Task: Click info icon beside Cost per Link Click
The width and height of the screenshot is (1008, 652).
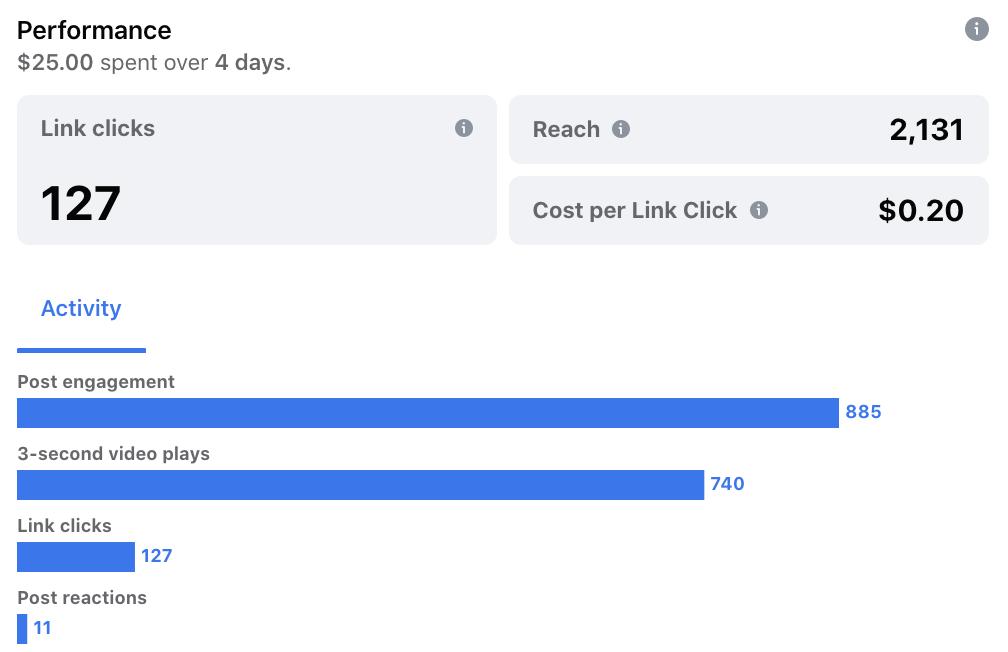Action: click(759, 210)
